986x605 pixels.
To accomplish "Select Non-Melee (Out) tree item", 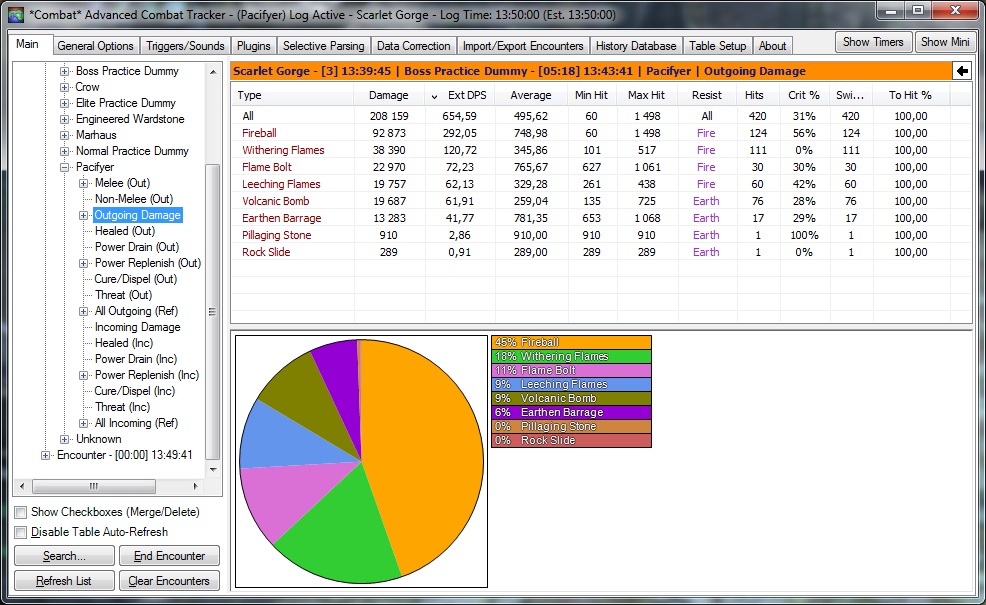I will click(134, 199).
